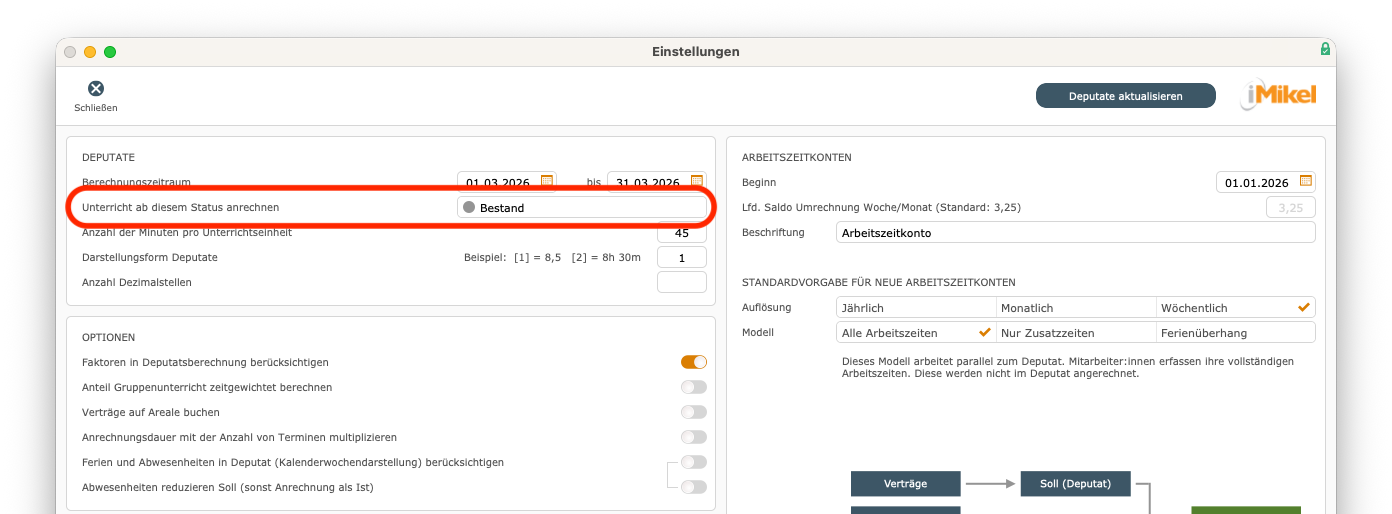Click the lock icon in title bar
Screen dimensions: 1392x514
(1325, 48)
